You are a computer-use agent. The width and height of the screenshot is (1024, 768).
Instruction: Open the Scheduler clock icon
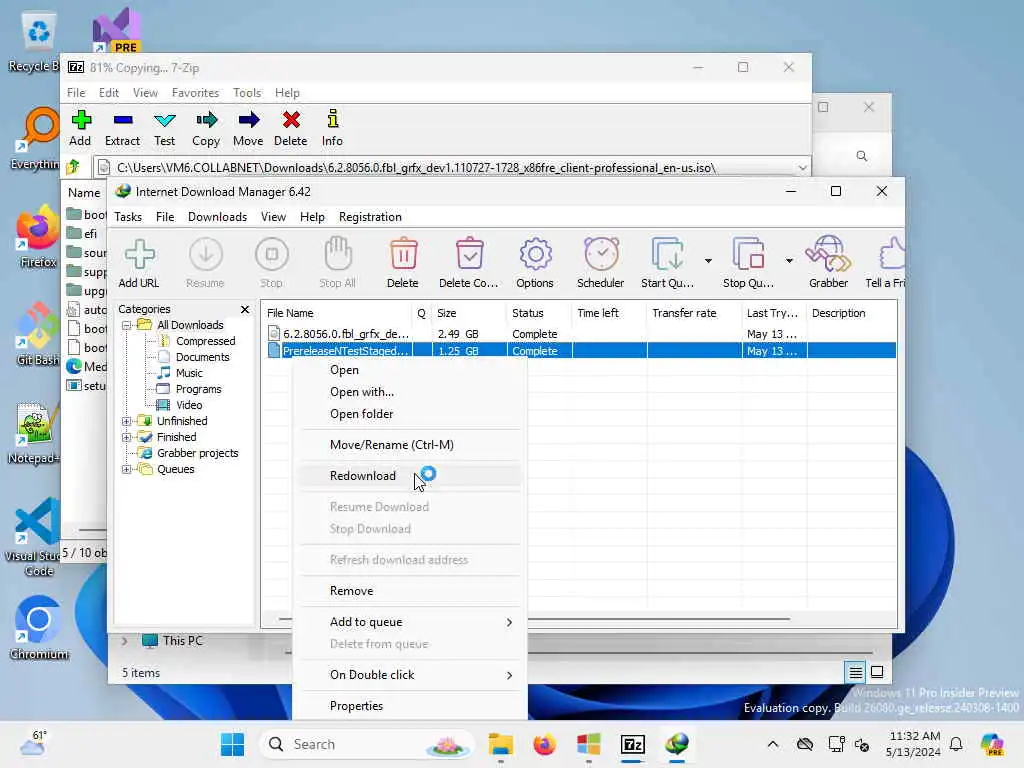(x=601, y=263)
